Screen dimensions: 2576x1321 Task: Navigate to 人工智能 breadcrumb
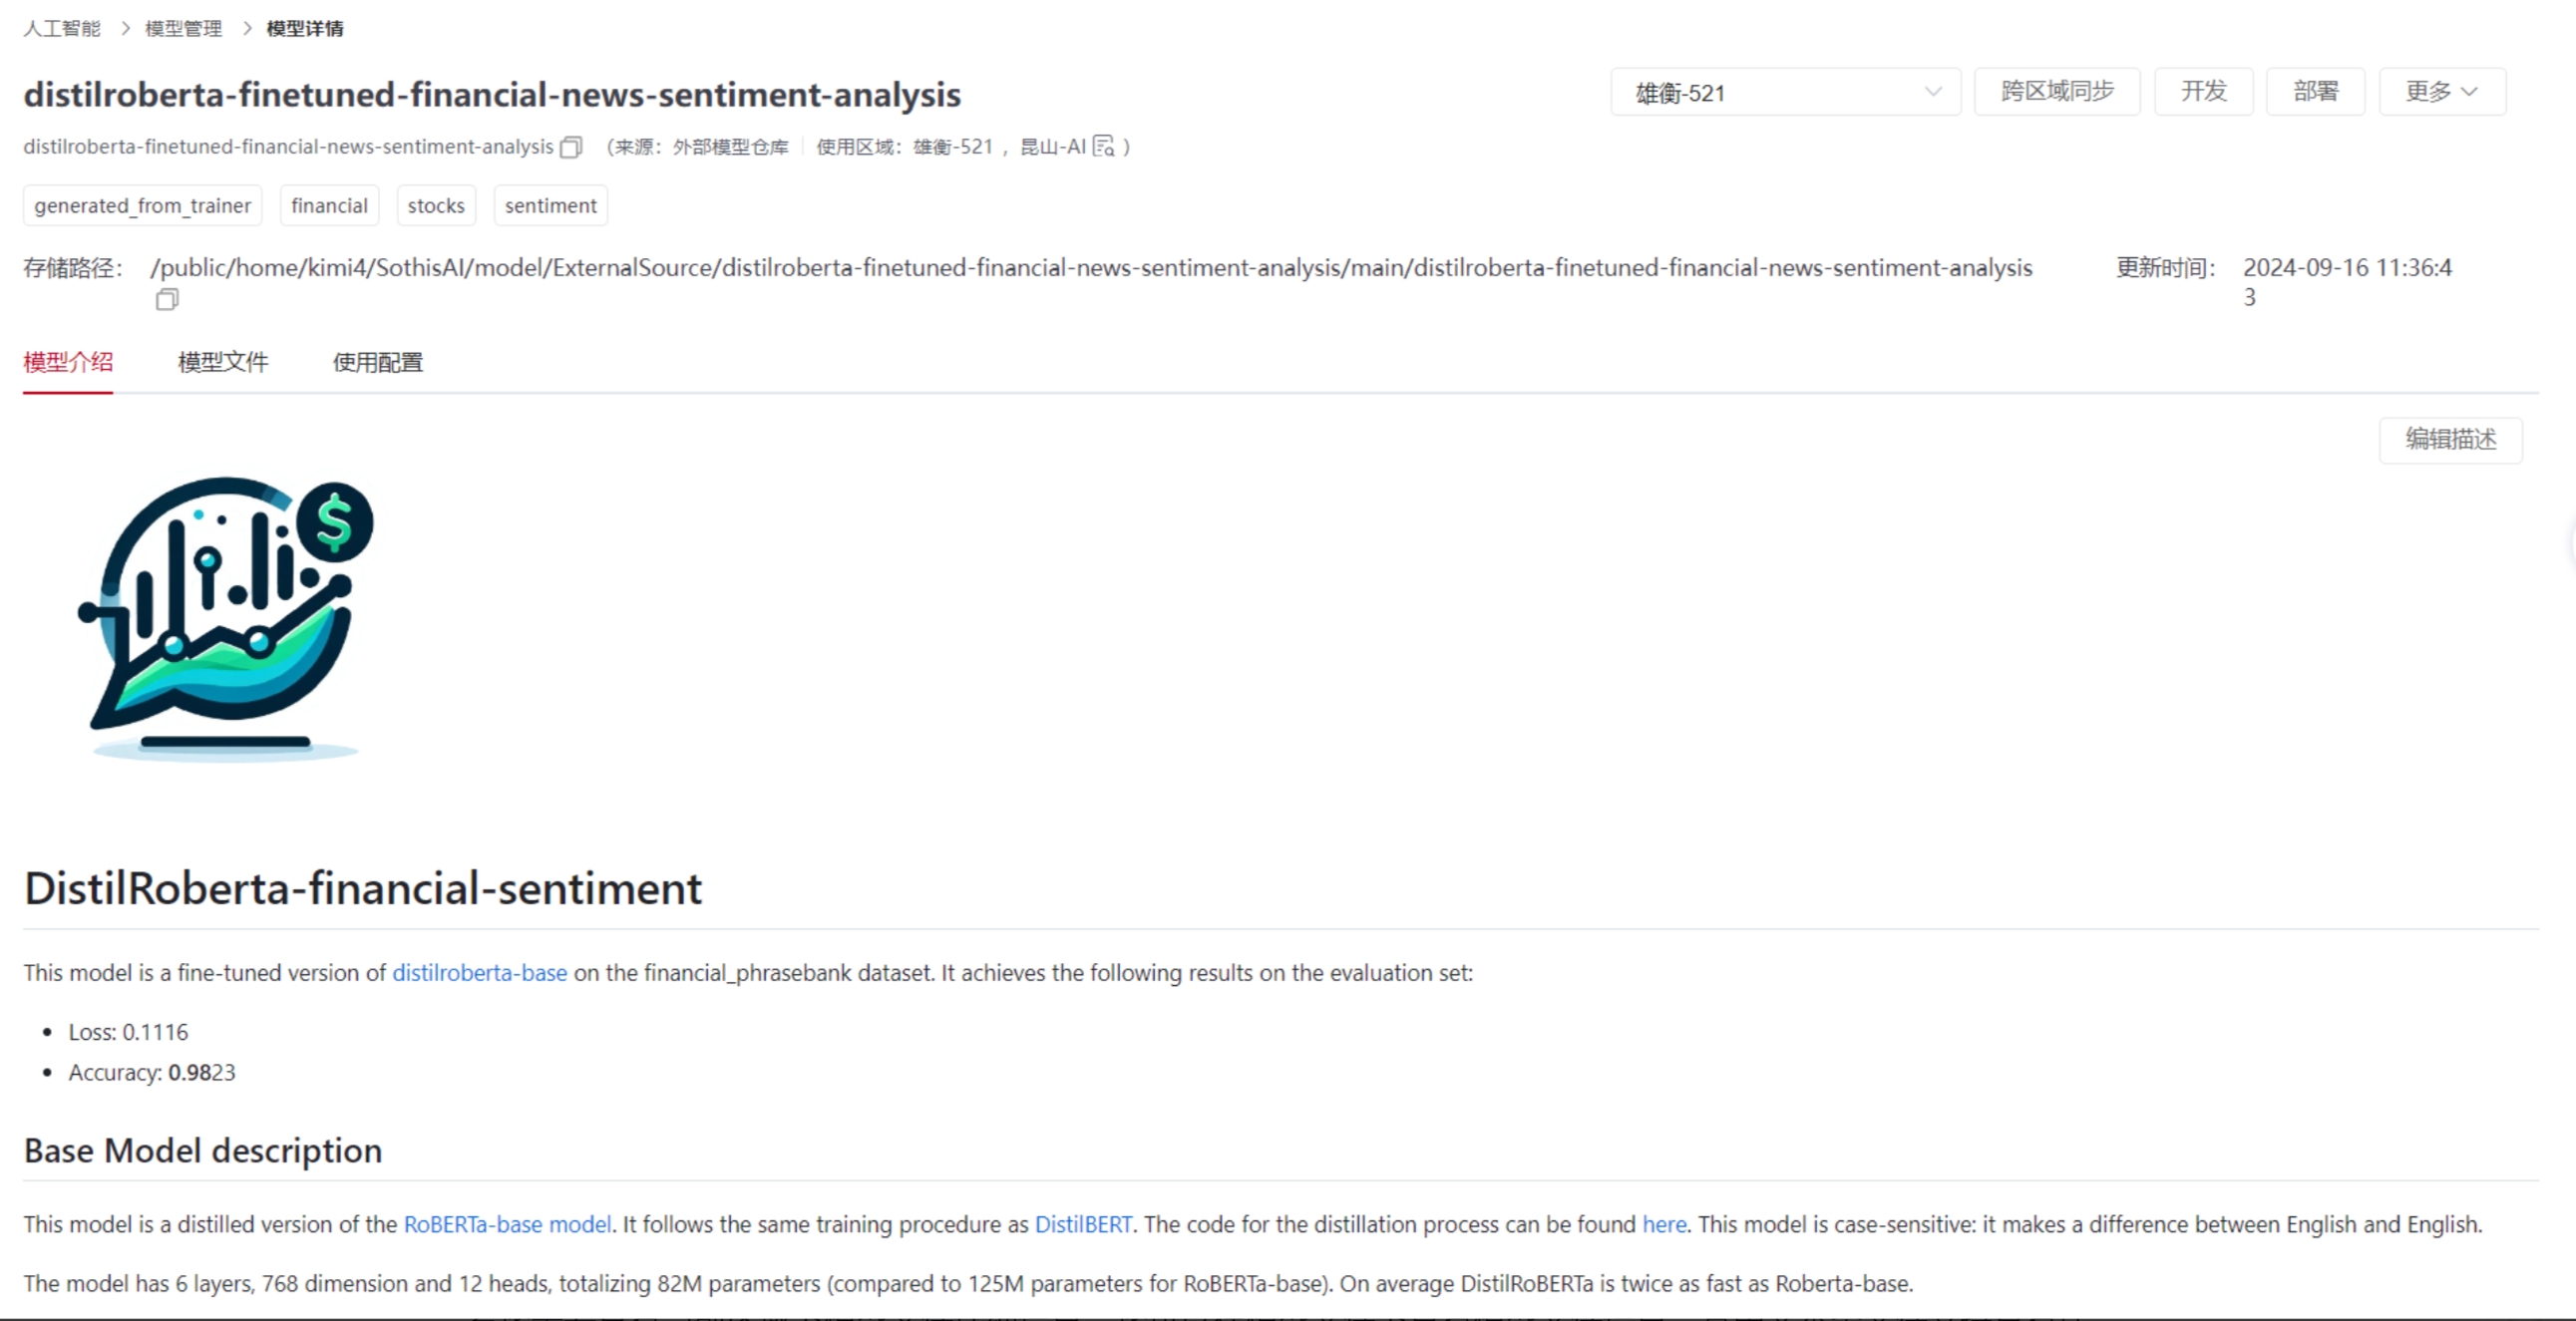coord(62,28)
